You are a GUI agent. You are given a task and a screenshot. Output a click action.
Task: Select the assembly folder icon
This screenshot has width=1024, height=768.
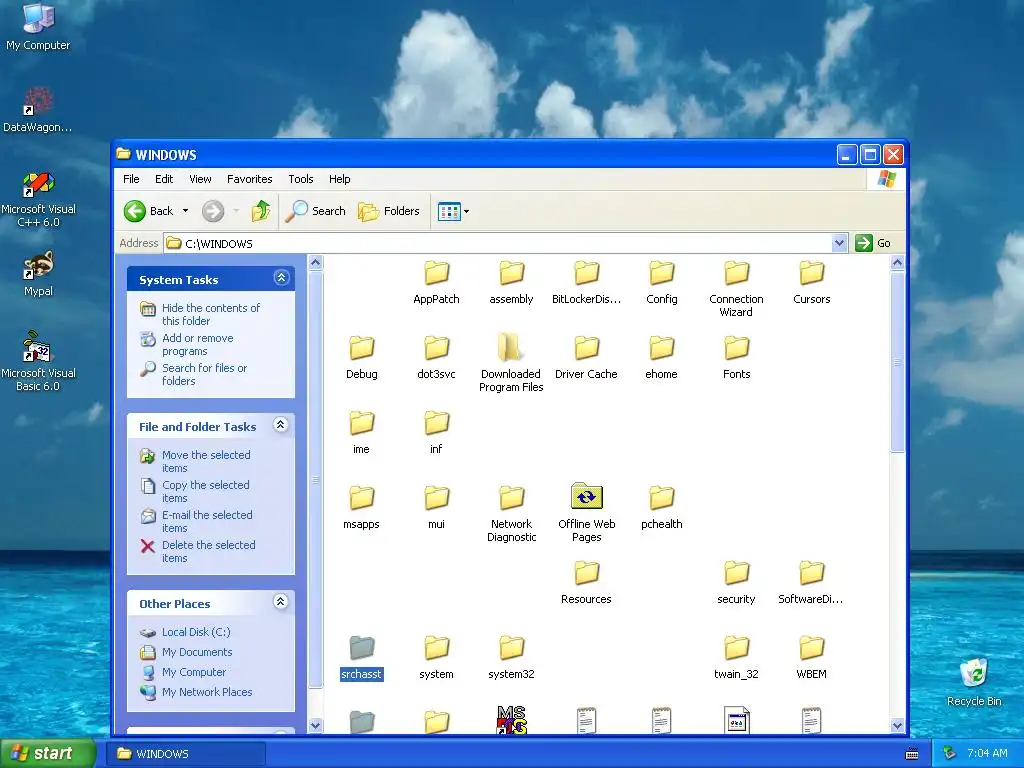point(511,273)
